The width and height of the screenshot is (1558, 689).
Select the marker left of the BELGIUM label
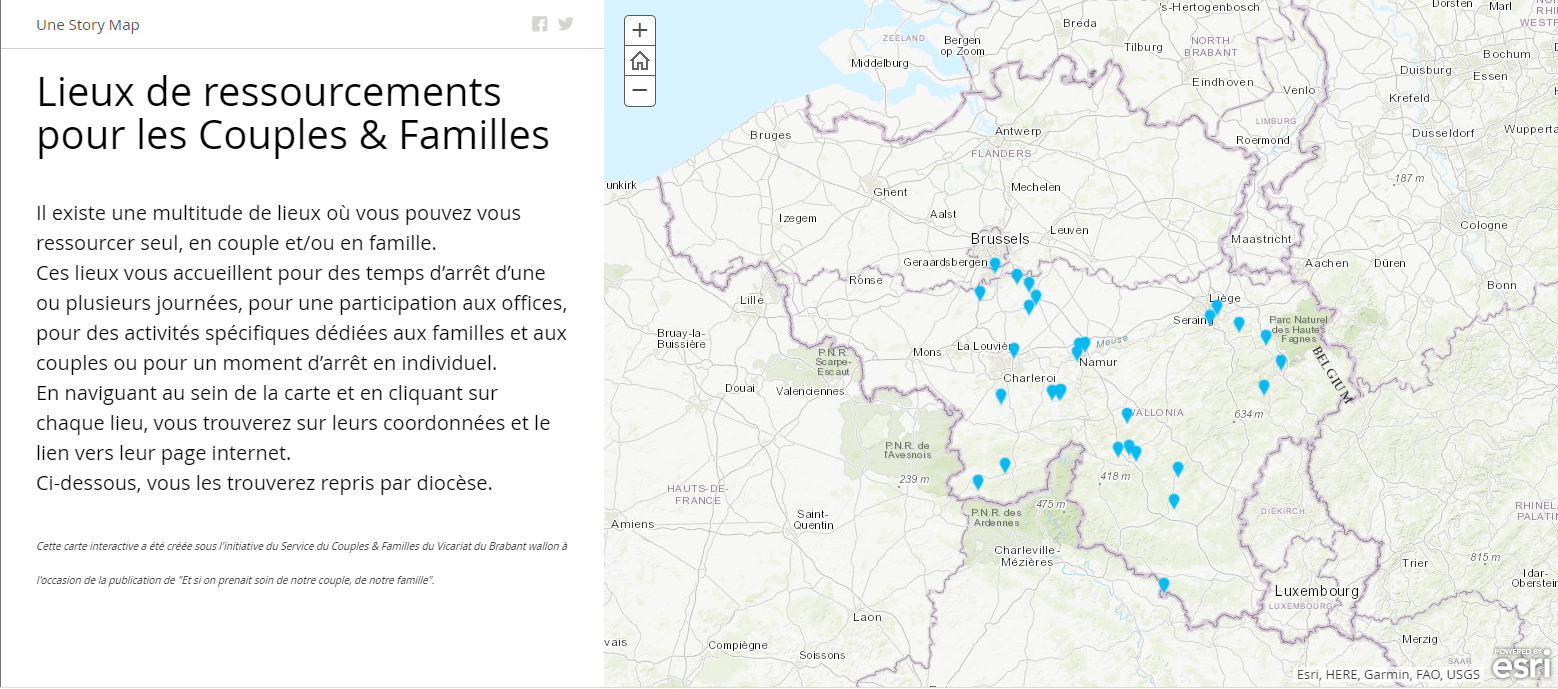(x=1281, y=361)
